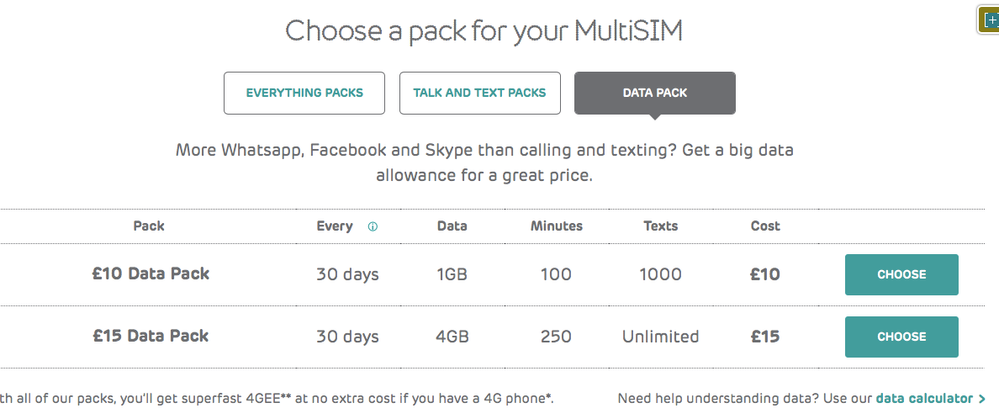
Task: Click the info icon beside the Every header
Action: (373, 227)
